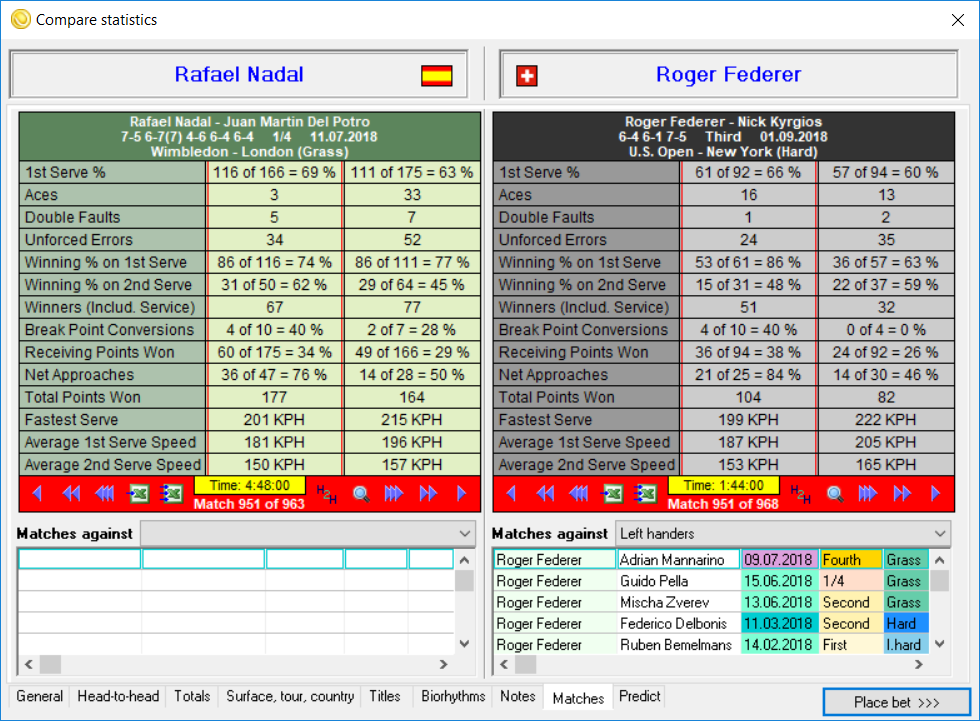The width and height of the screenshot is (980, 721).
Task: Select the Mischa Zverev match row
Action: click(x=711, y=602)
